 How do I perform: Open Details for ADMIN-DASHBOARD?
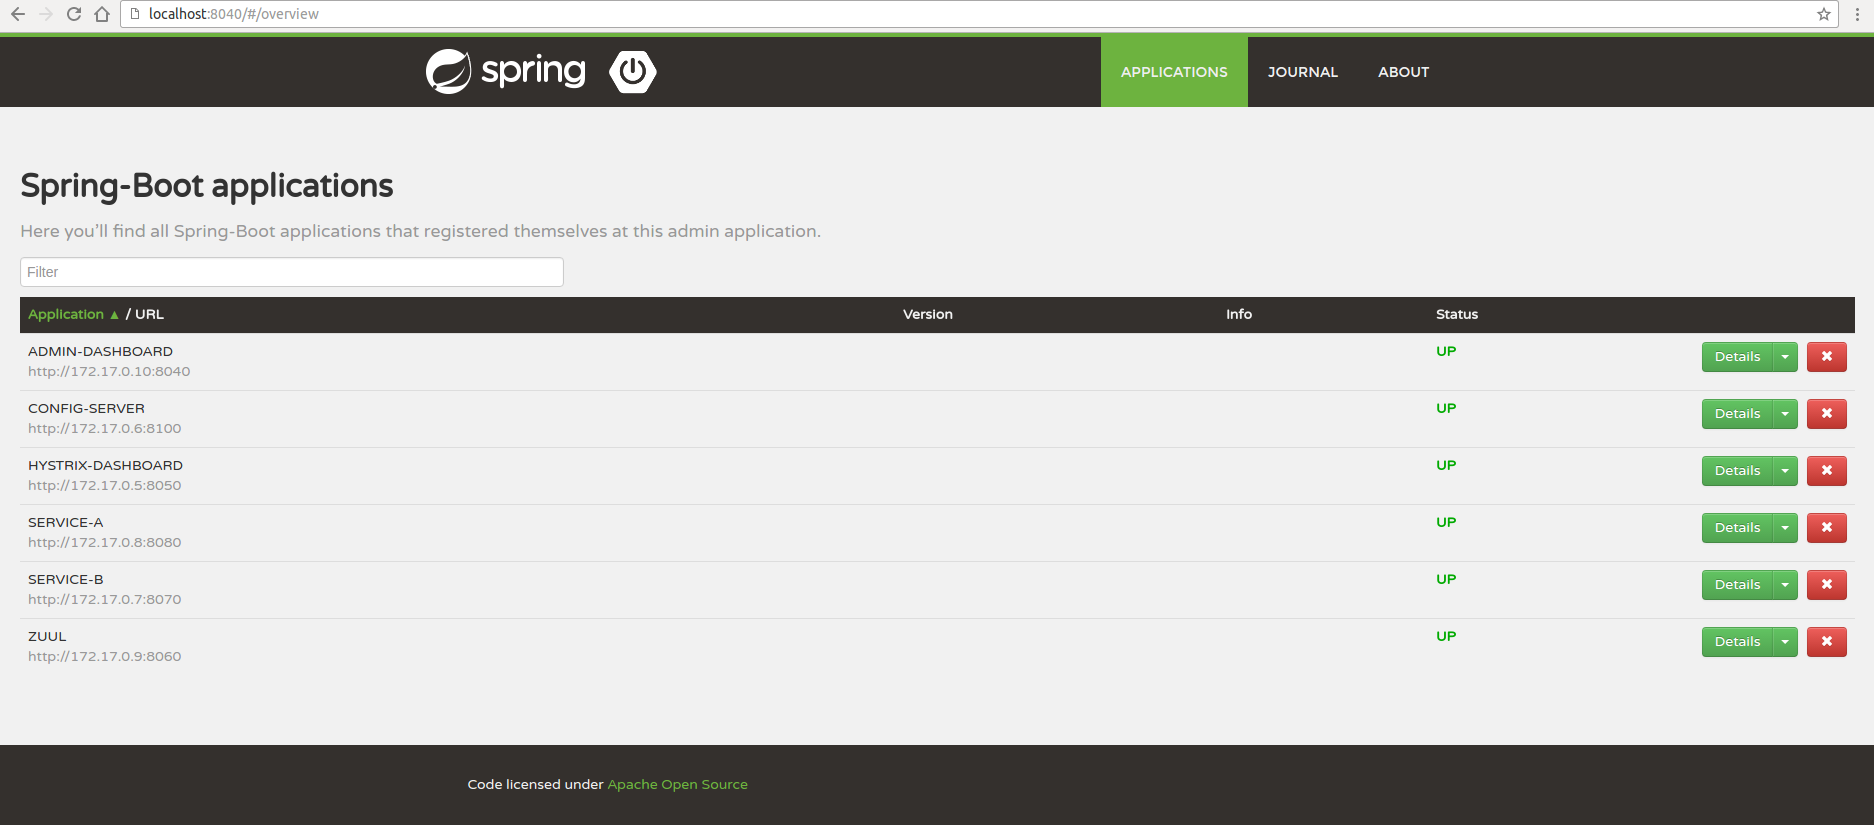(x=1737, y=357)
